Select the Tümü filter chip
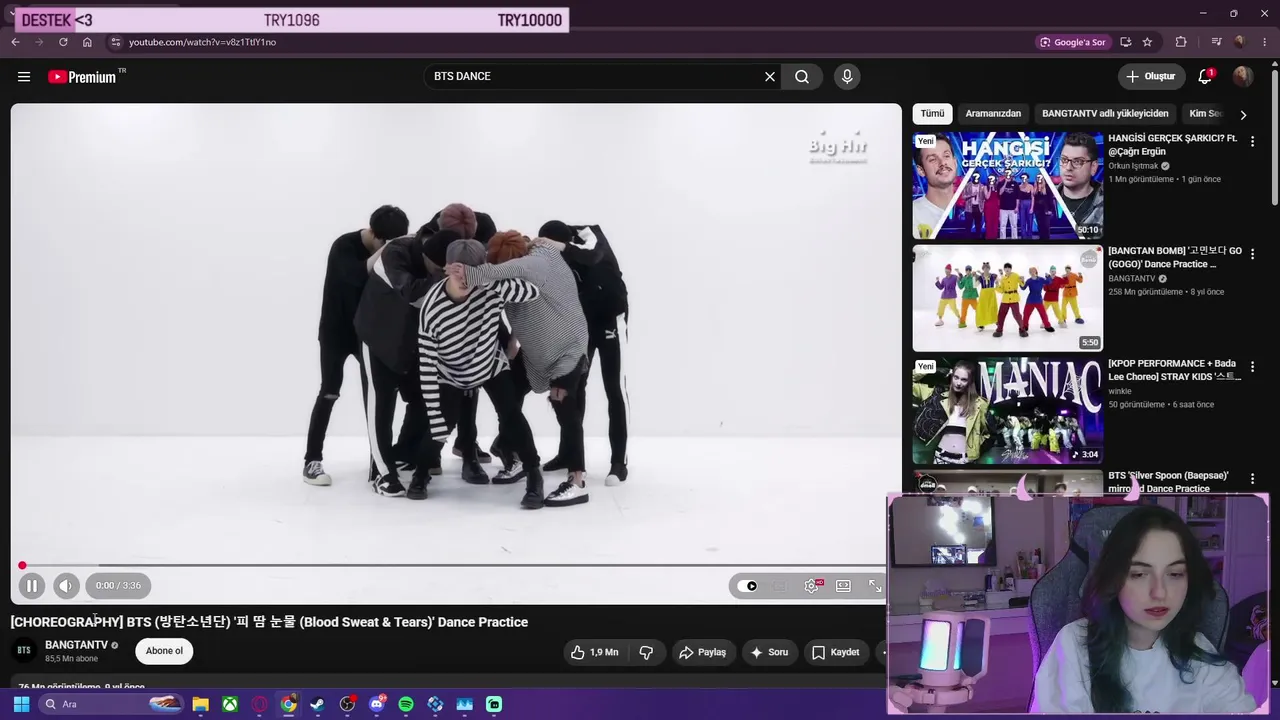Viewport: 1280px width, 720px height. (932, 114)
